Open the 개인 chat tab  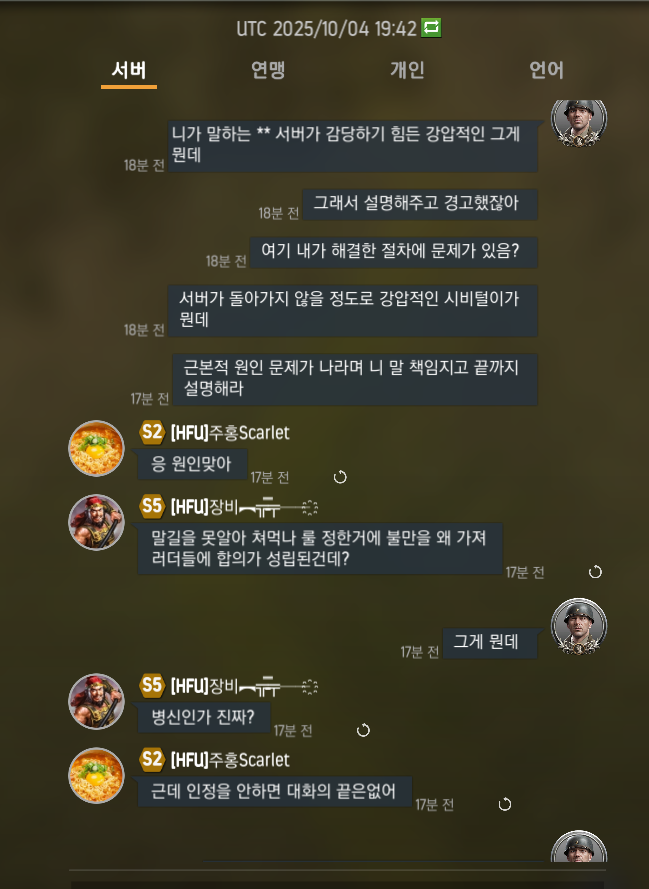[407, 70]
